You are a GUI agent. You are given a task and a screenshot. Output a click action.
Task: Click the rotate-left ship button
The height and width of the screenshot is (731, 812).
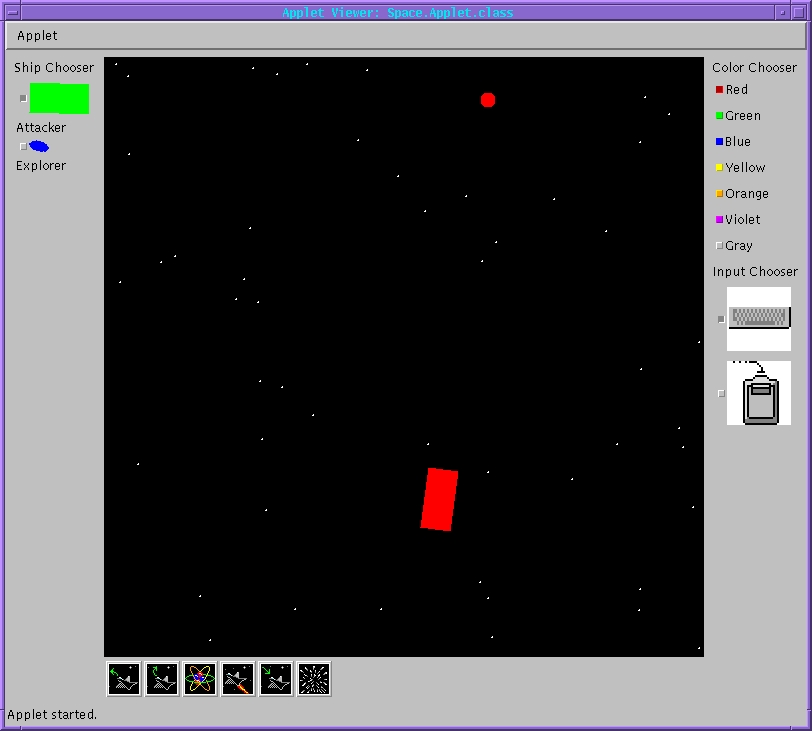pyautogui.click(x=124, y=679)
